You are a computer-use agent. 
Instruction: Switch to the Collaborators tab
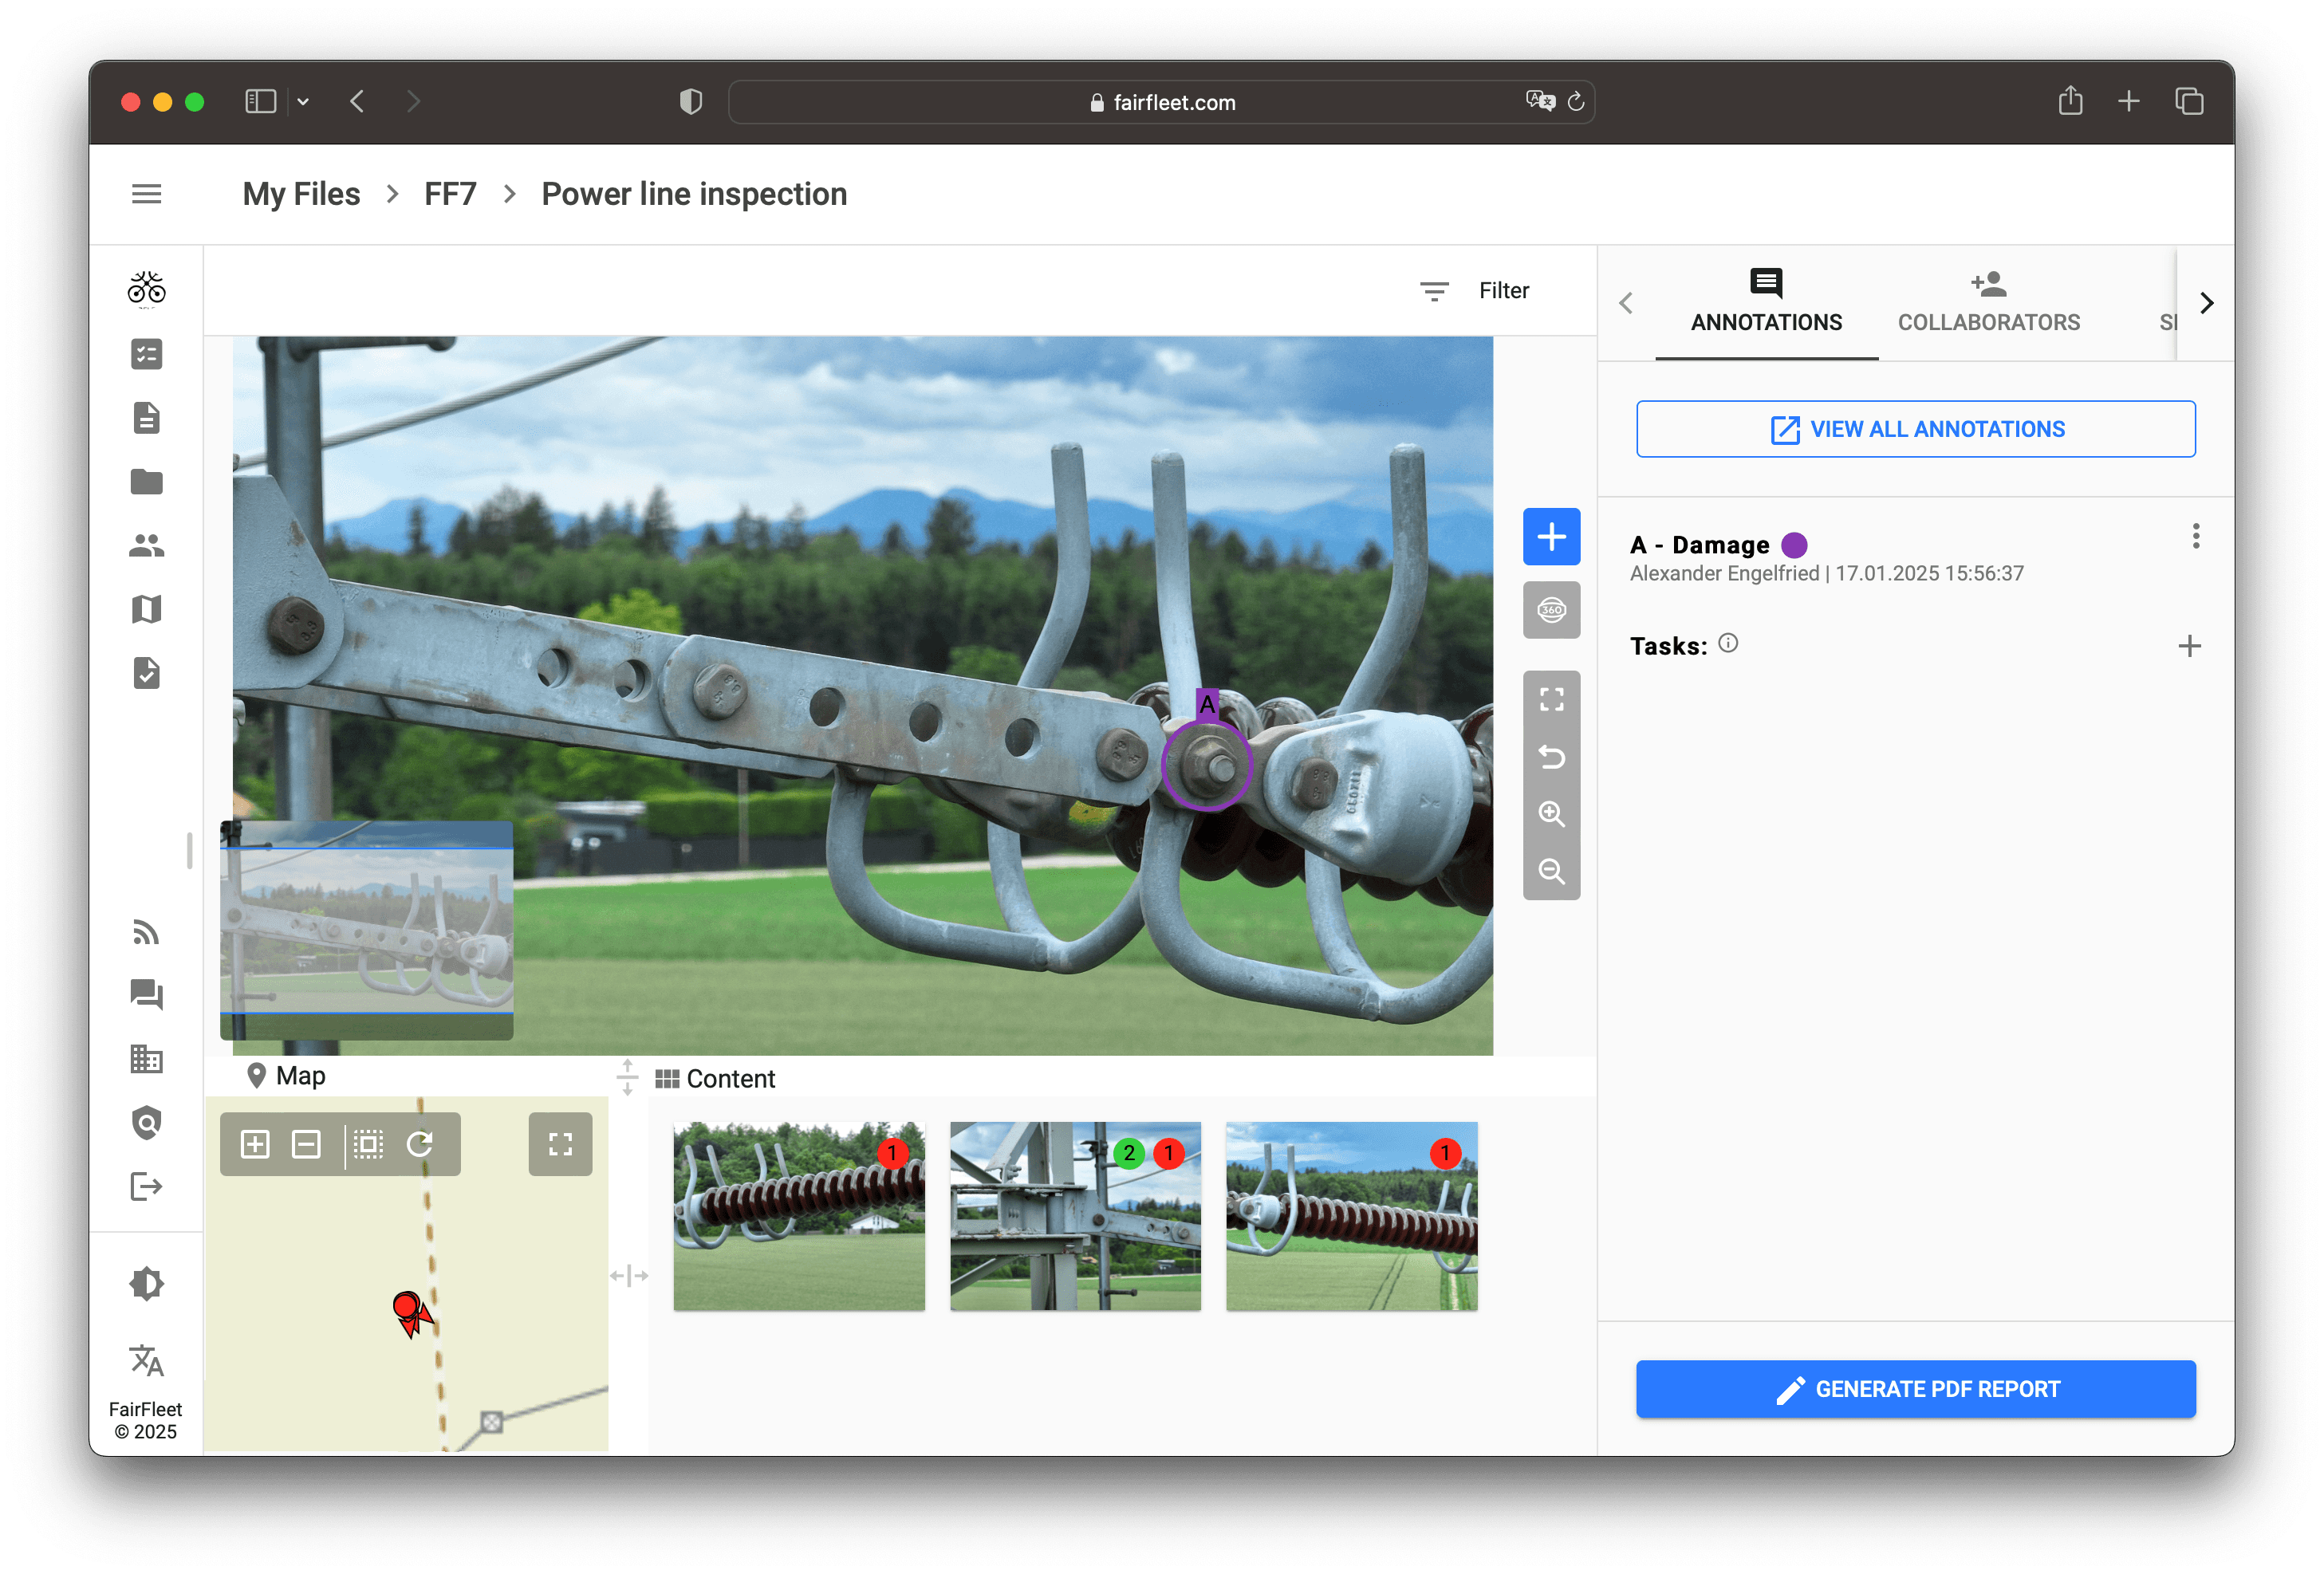pyautogui.click(x=1988, y=302)
